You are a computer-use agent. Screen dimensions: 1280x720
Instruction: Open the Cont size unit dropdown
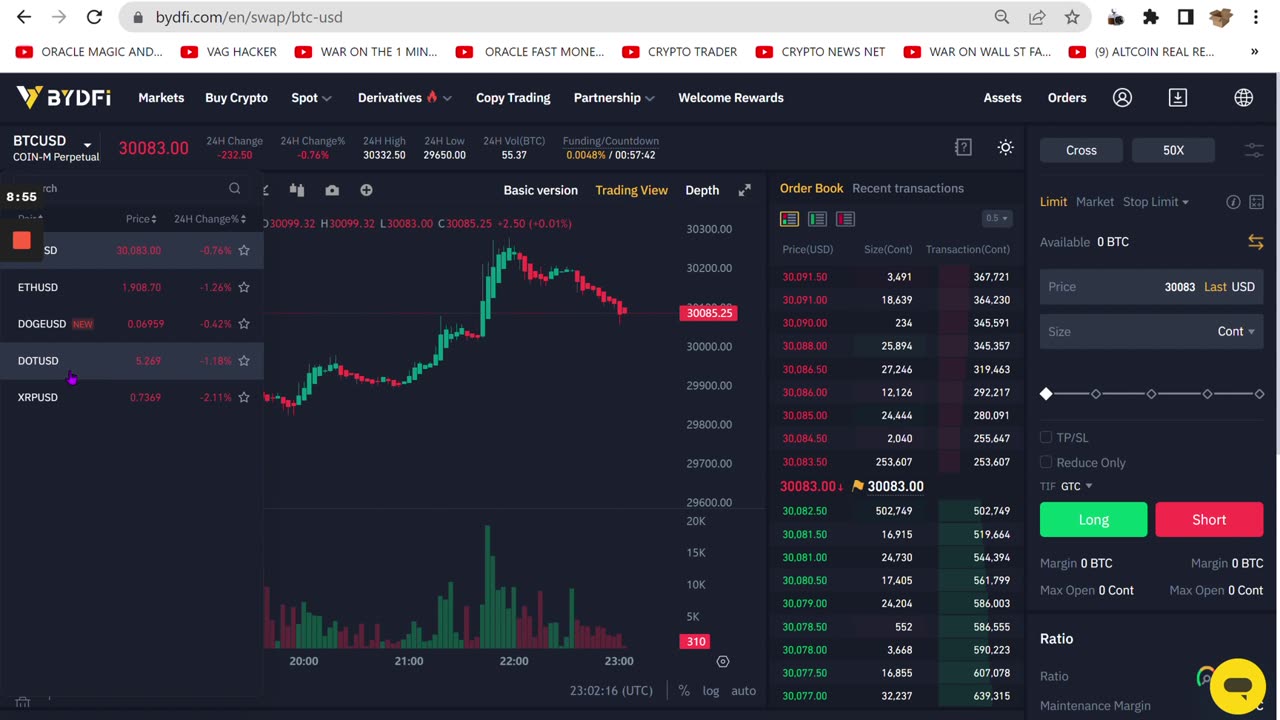(1235, 331)
